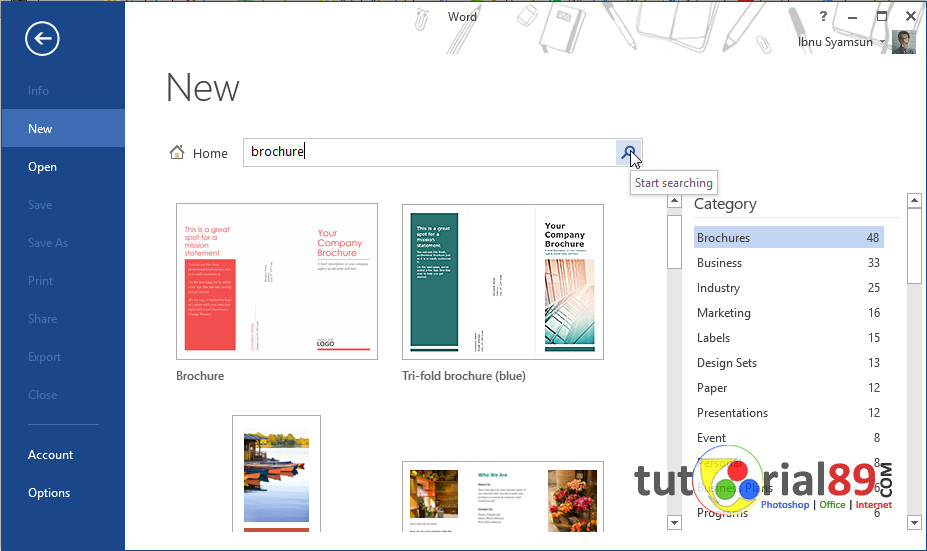The image size is (927, 551).
Task: Click the magnifier Start searching icon
Action: click(x=628, y=153)
